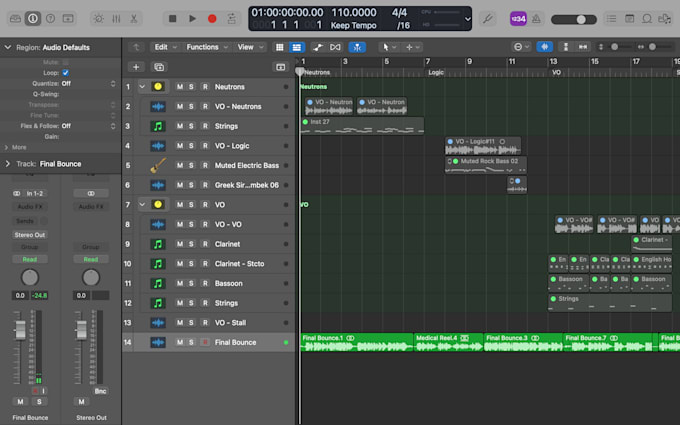
Task: Open the Snap mode dropdown
Action: pyautogui.click(x=521, y=47)
